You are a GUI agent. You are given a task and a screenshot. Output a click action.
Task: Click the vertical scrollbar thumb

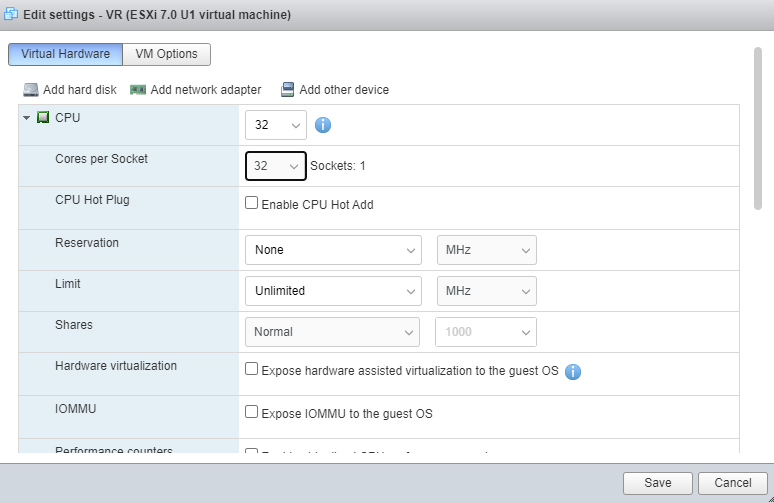point(758,128)
